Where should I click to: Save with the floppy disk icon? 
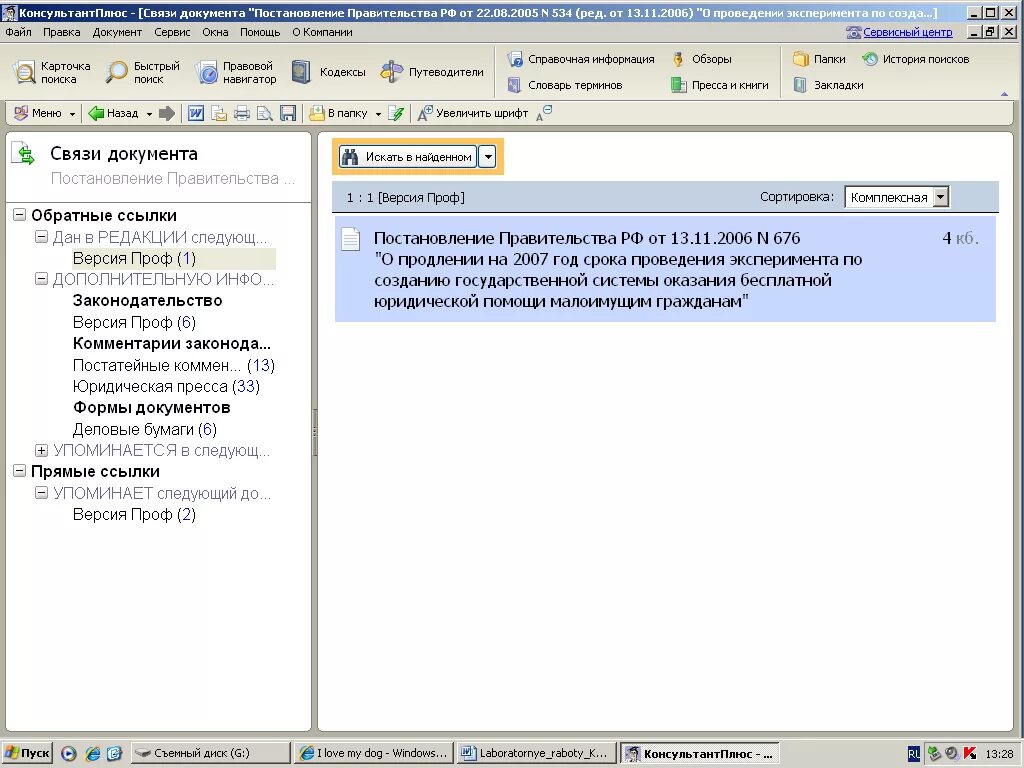pyautogui.click(x=288, y=113)
